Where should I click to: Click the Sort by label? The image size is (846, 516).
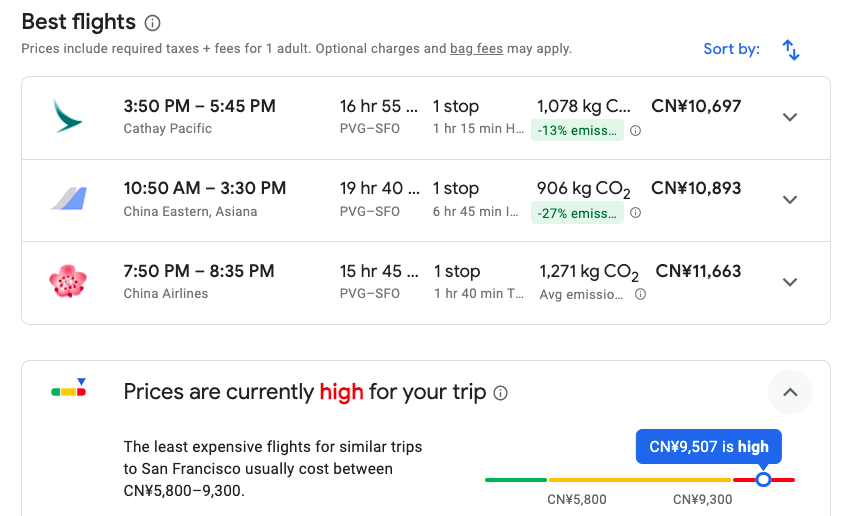[732, 49]
